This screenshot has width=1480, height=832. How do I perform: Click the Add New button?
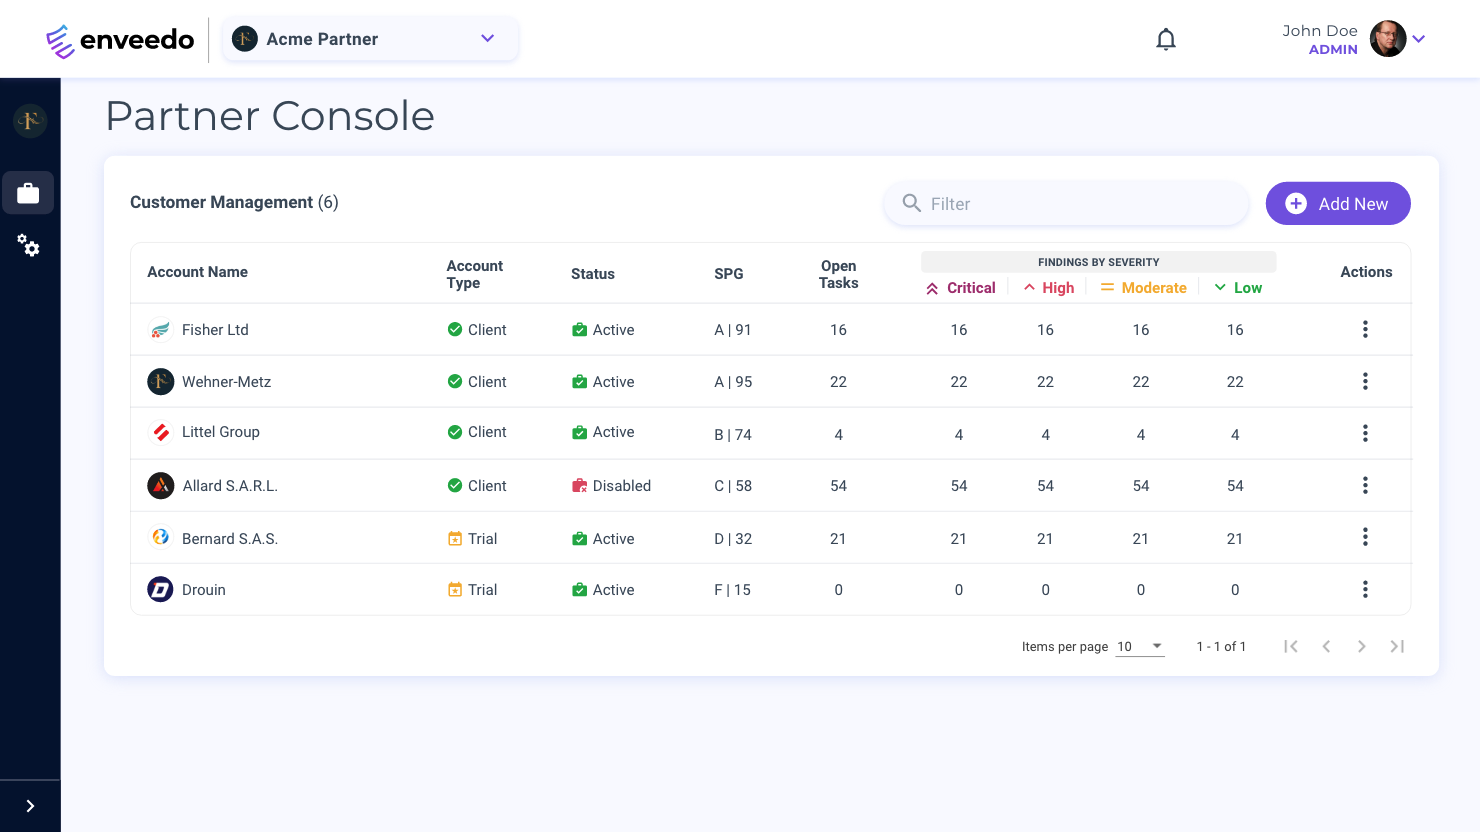pyautogui.click(x=1337, y=204)
